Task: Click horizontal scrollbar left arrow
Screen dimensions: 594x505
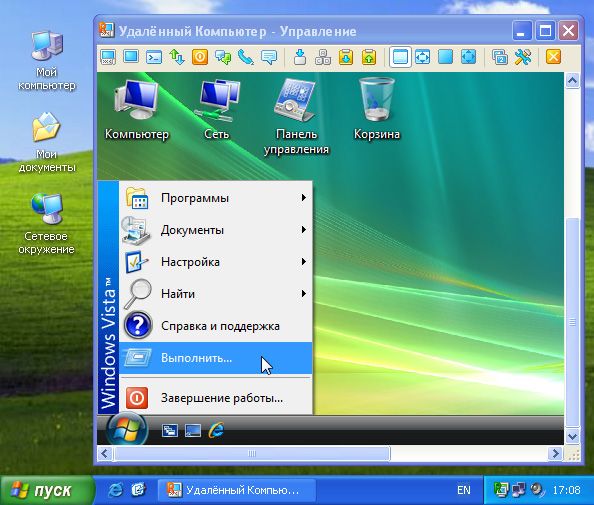Action: click(x=105, y=453)
